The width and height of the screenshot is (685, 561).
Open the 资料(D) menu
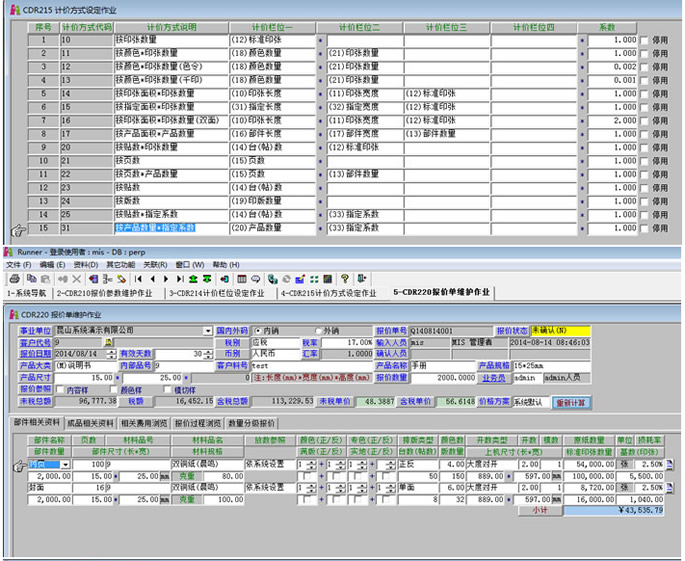pos(87,265)
